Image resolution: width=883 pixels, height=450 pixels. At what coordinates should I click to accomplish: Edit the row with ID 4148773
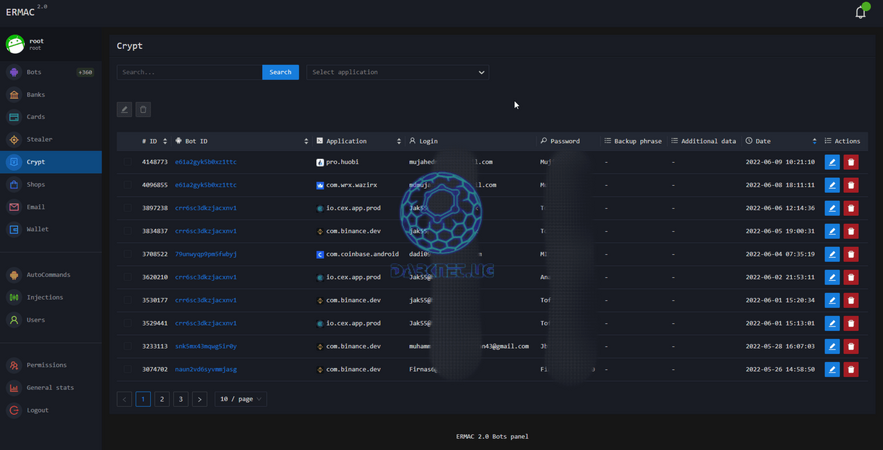[x=832, y=162]
